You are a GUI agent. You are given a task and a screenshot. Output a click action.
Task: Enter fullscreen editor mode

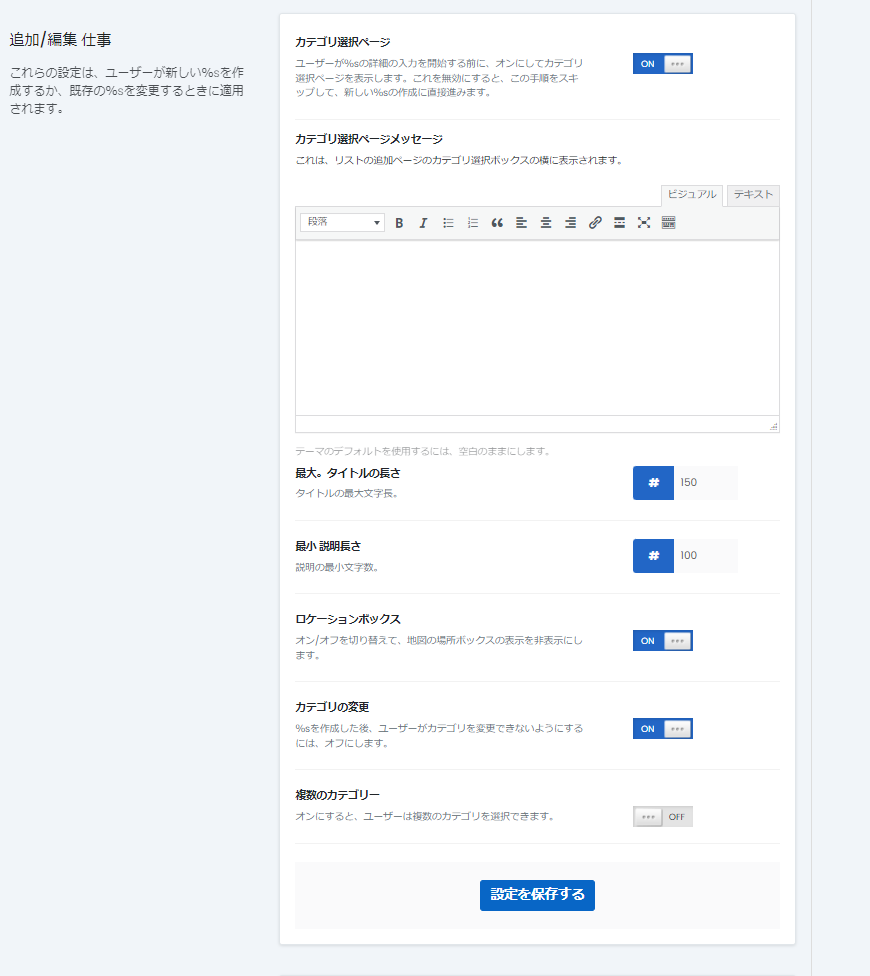pyautogui.click(x=644, y=223)
